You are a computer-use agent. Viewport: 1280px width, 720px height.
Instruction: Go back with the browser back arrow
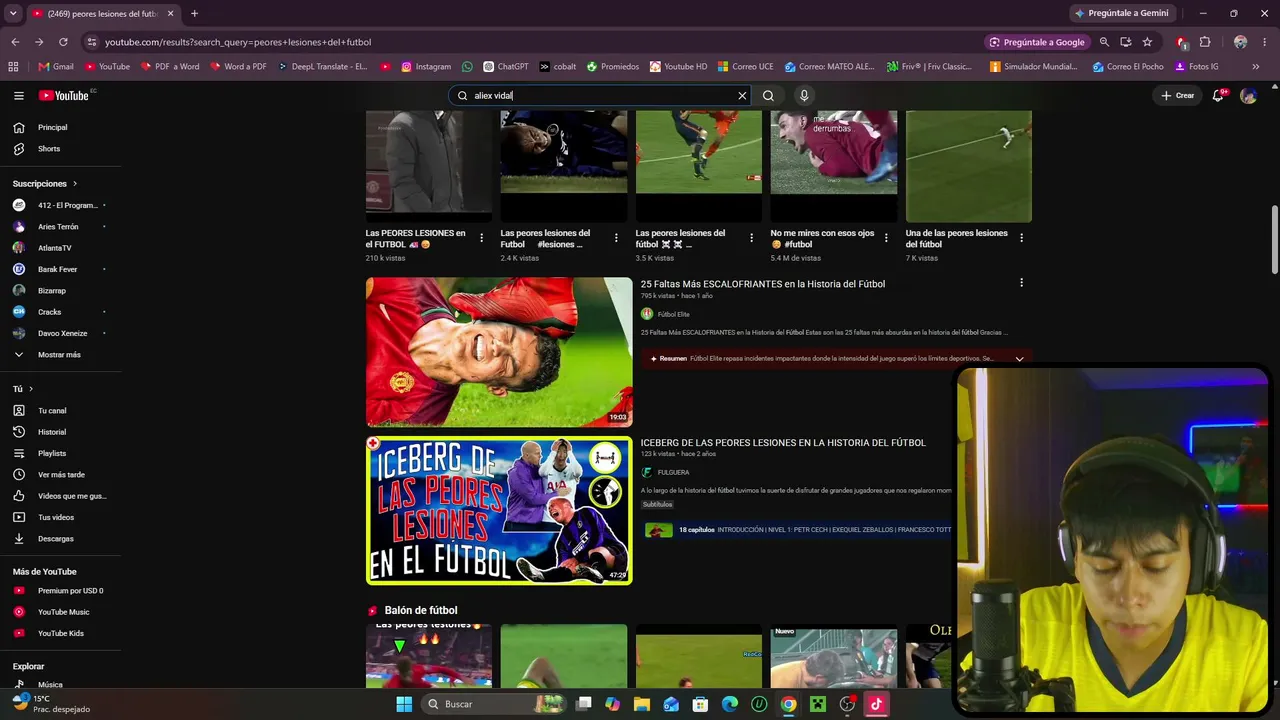tap(15, 42)
